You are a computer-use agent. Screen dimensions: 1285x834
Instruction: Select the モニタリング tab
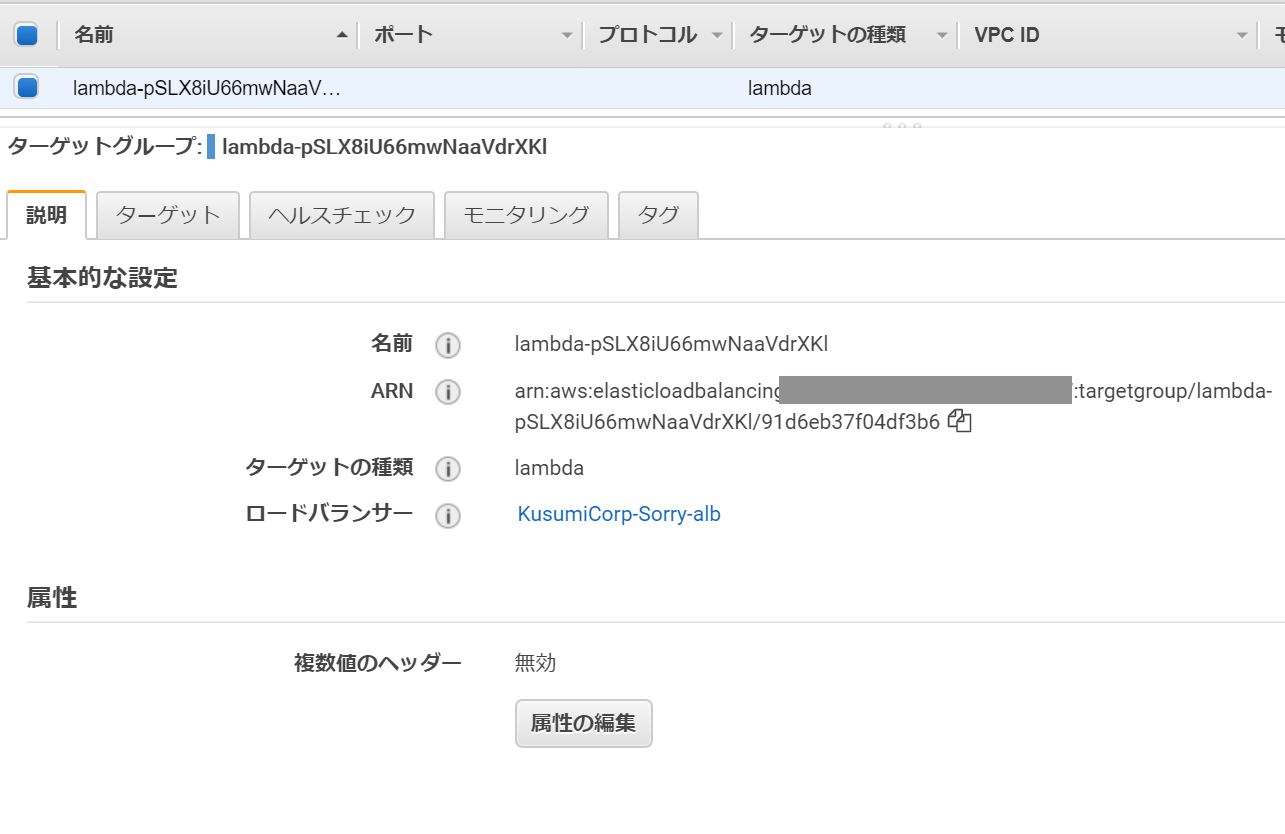click(x=526, y=214)
